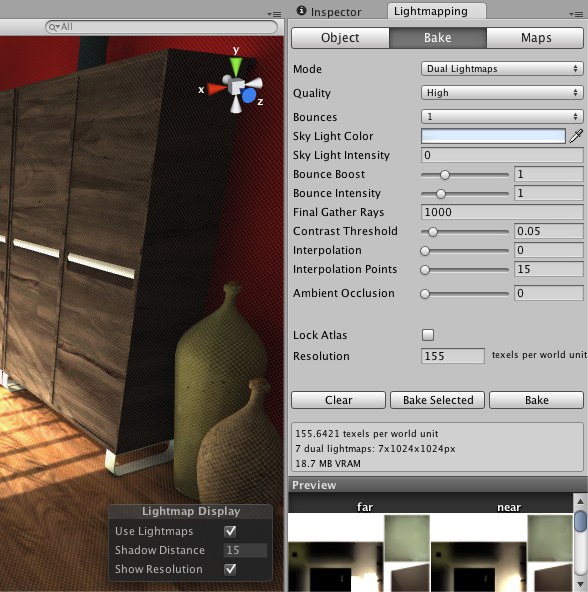
Task: Click the search magnifier icon in scene search
Action: (54, 27)
